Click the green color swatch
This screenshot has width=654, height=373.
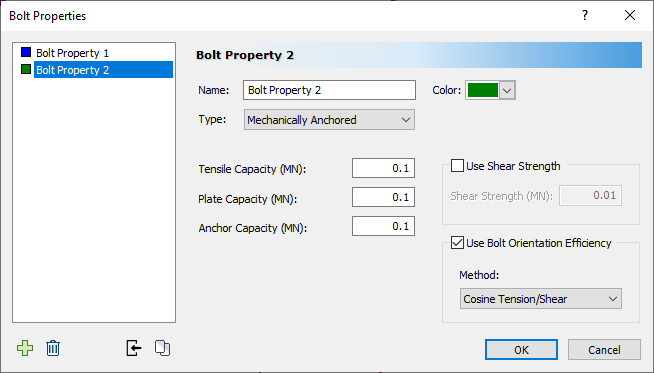click(483, 90)
